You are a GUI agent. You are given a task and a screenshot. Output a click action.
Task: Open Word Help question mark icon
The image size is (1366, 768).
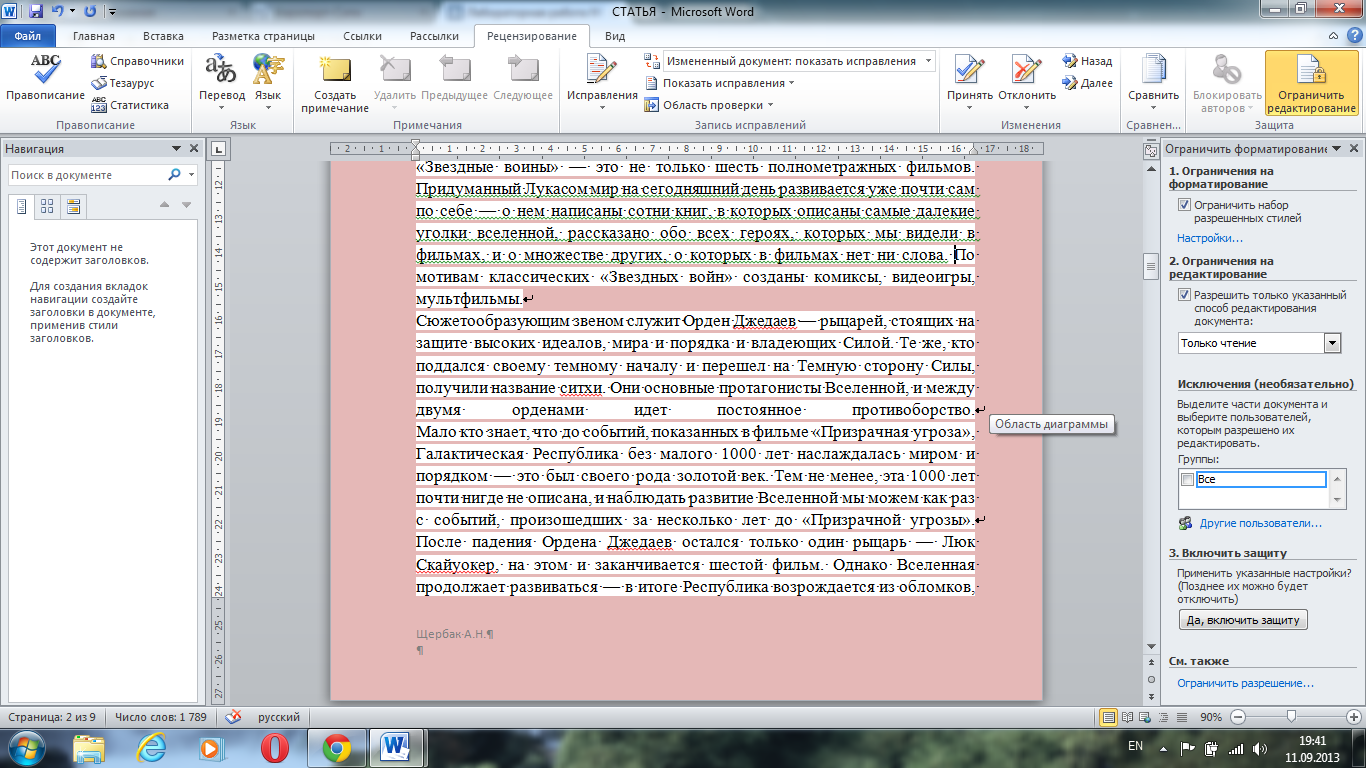[x=1354, y=36]
